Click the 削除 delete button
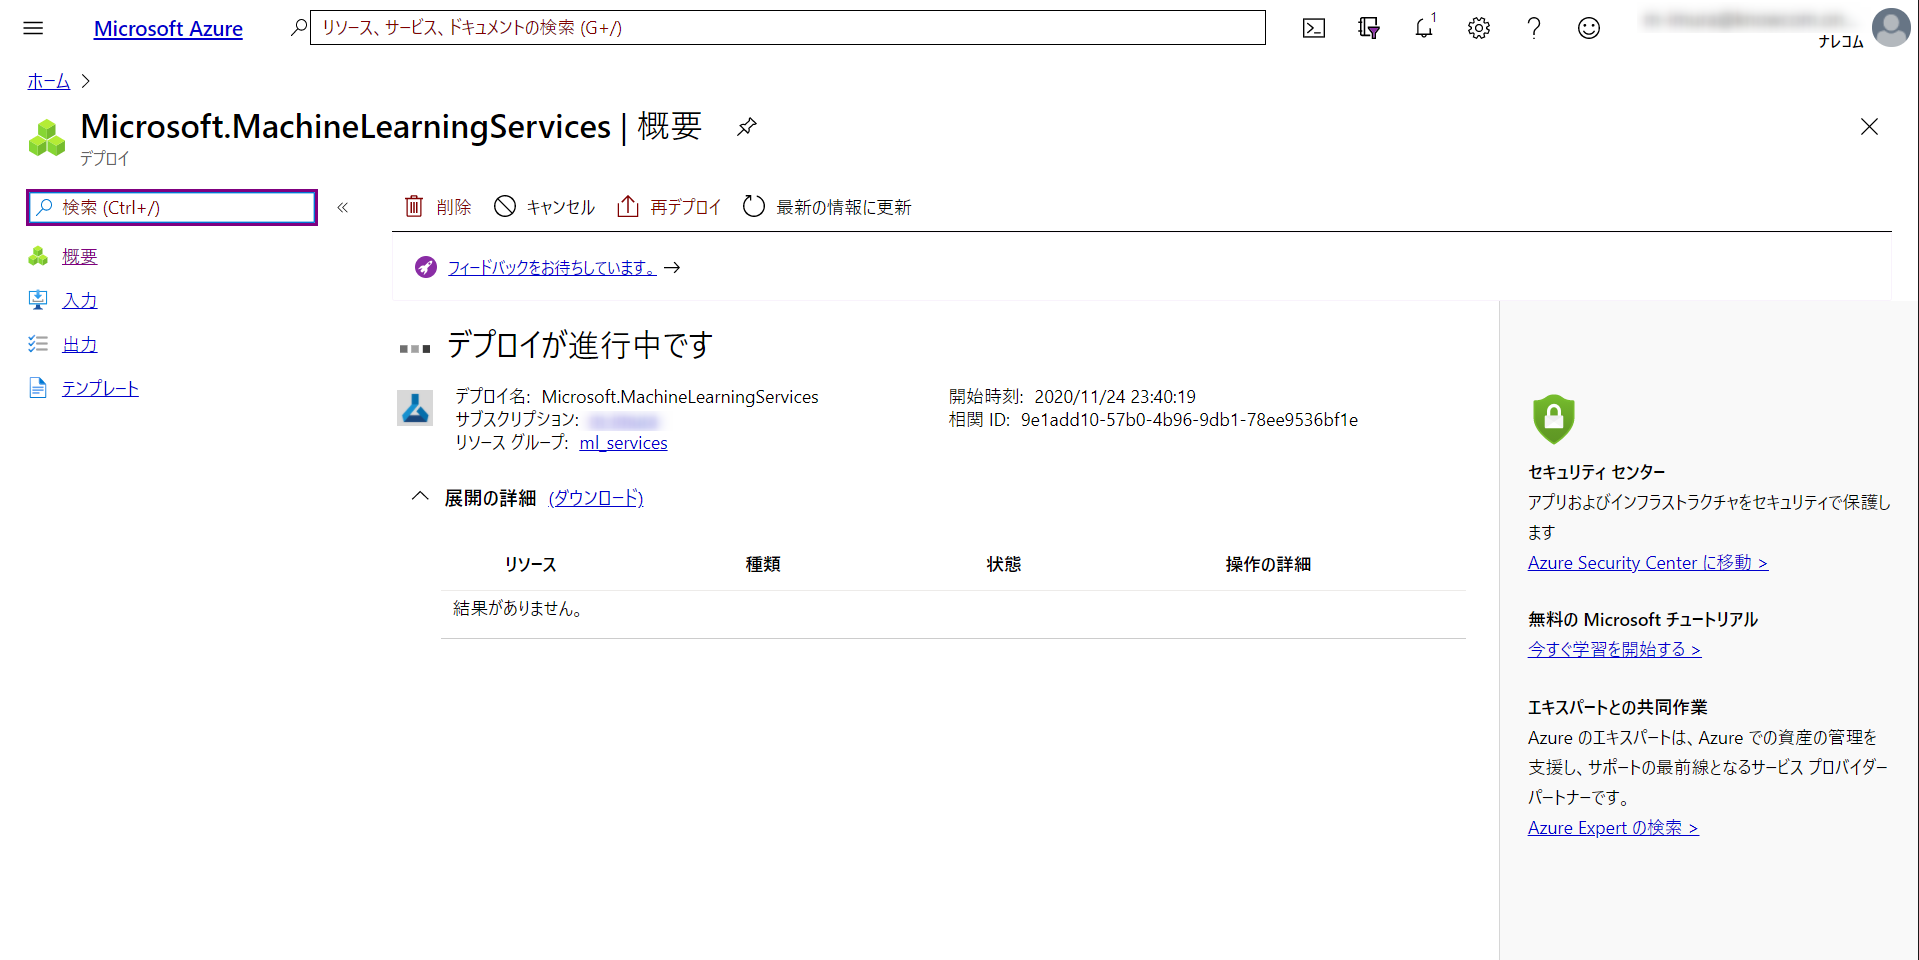 [438, 207]
